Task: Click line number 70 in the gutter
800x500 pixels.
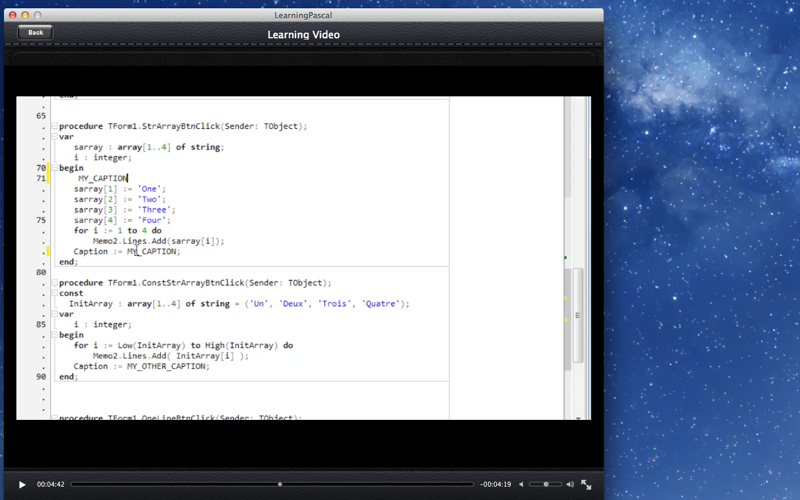Action: [x=41, y=168]
